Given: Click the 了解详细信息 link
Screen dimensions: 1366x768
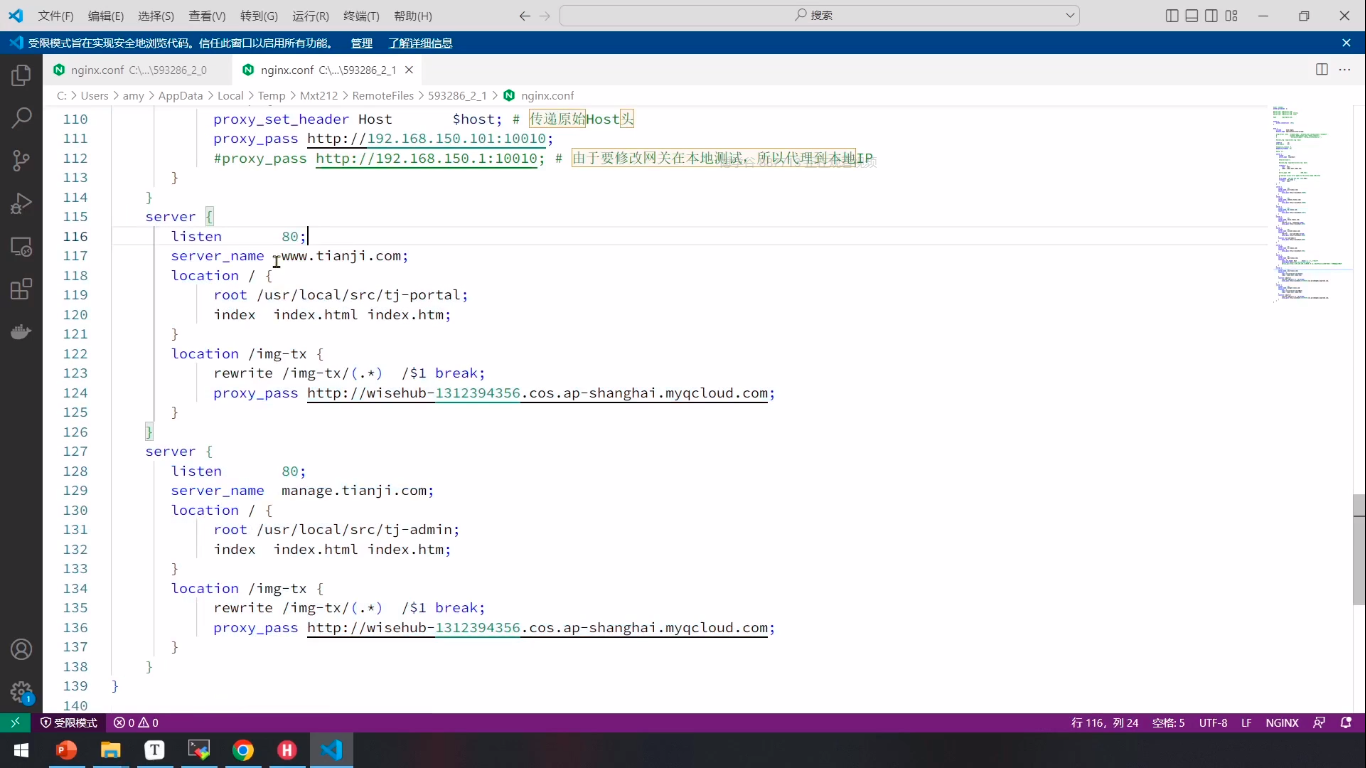Looking at the screenshot, I should [420, 43].
